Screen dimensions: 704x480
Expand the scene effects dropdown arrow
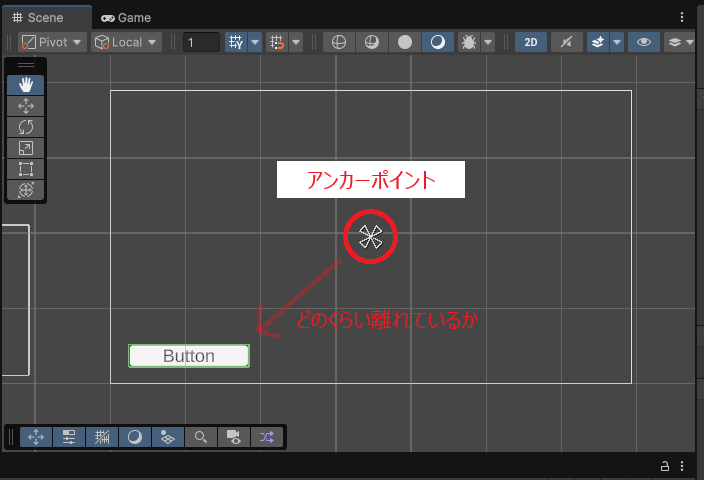click(x=617, y=42)
